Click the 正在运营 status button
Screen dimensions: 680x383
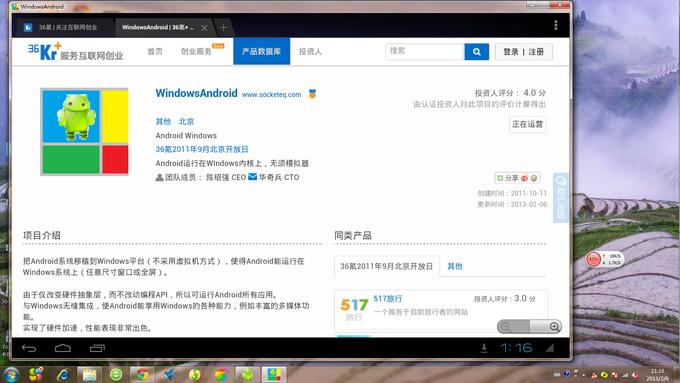[x=527, y=124]
